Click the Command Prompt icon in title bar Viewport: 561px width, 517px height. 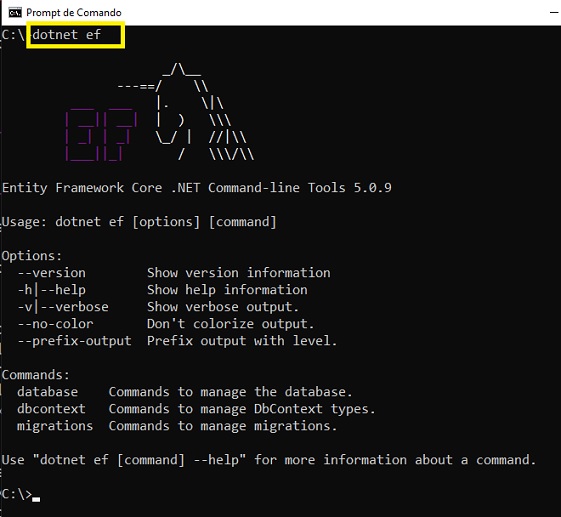pos(15,13)
